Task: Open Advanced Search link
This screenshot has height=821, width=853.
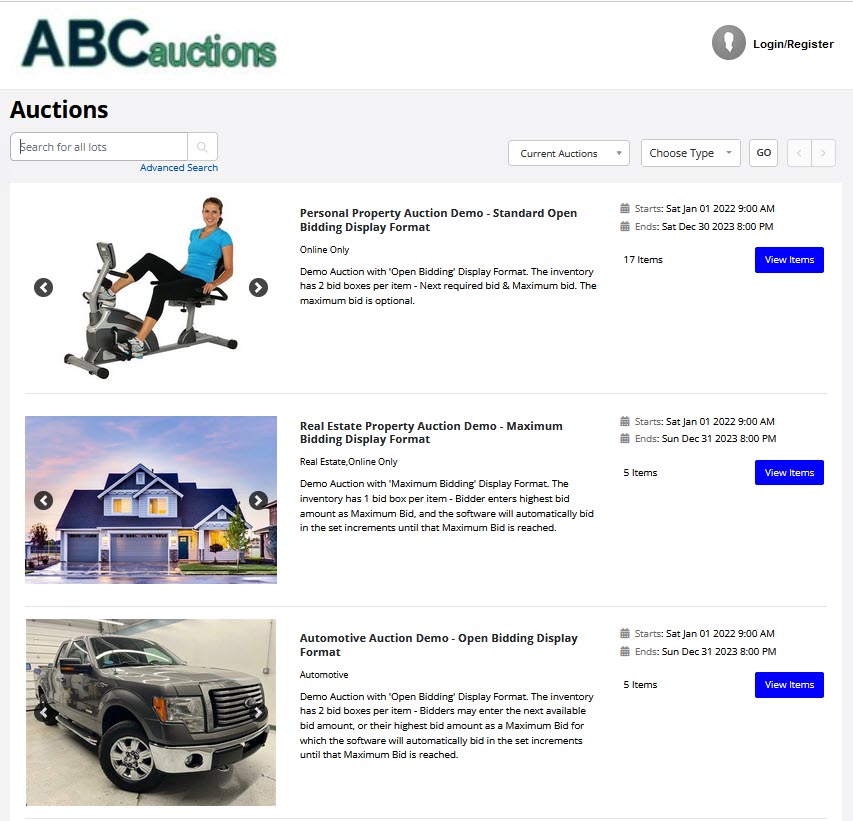Action: (x=179, y=168)
